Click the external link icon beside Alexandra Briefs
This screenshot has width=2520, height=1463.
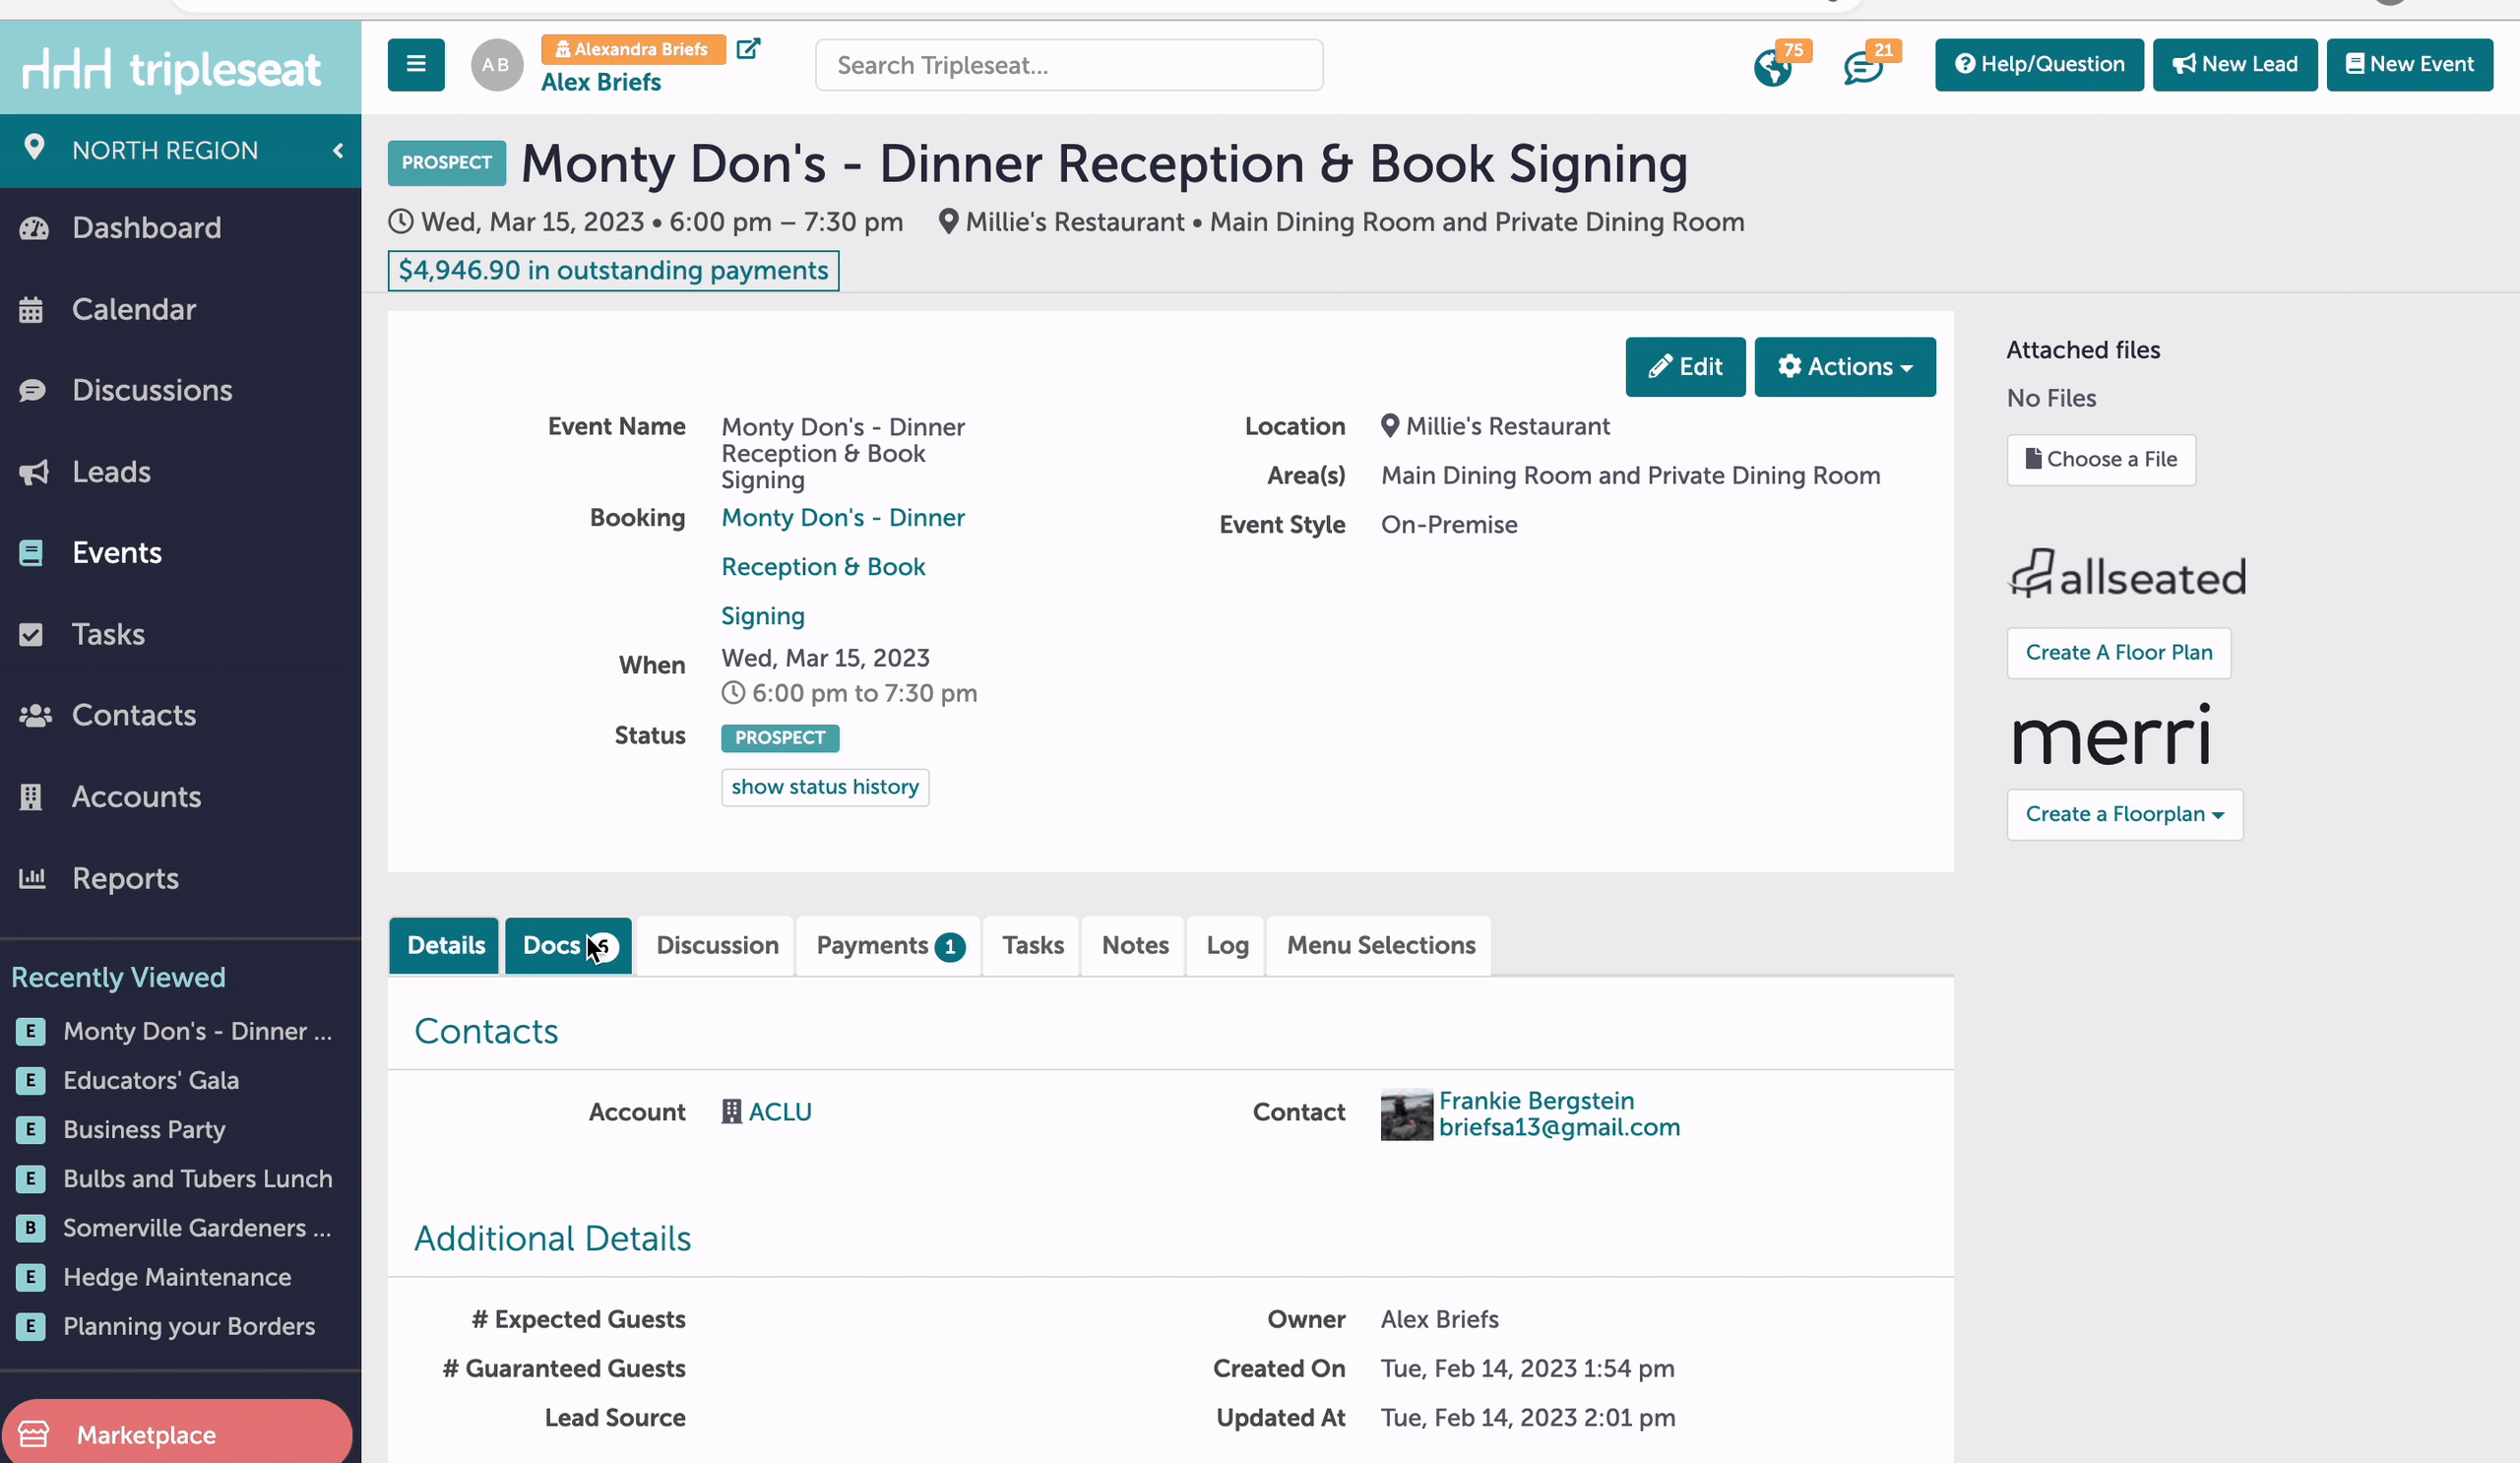(x=748, y=49)
